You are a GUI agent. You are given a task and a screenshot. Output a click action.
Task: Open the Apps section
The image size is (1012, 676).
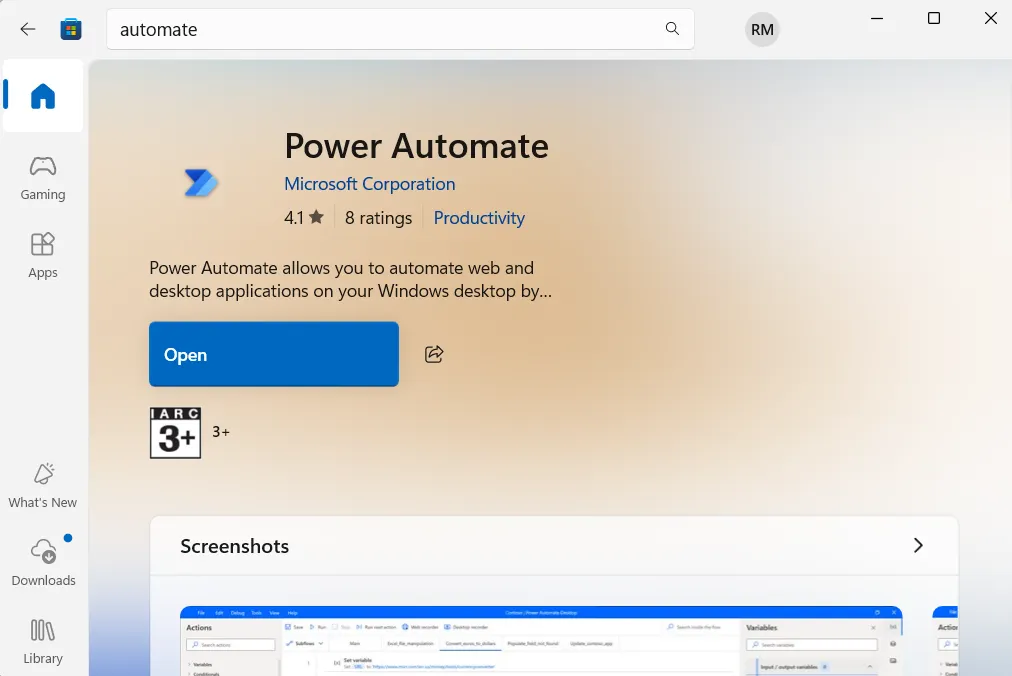pyautogui.click(x=42, y=255)
